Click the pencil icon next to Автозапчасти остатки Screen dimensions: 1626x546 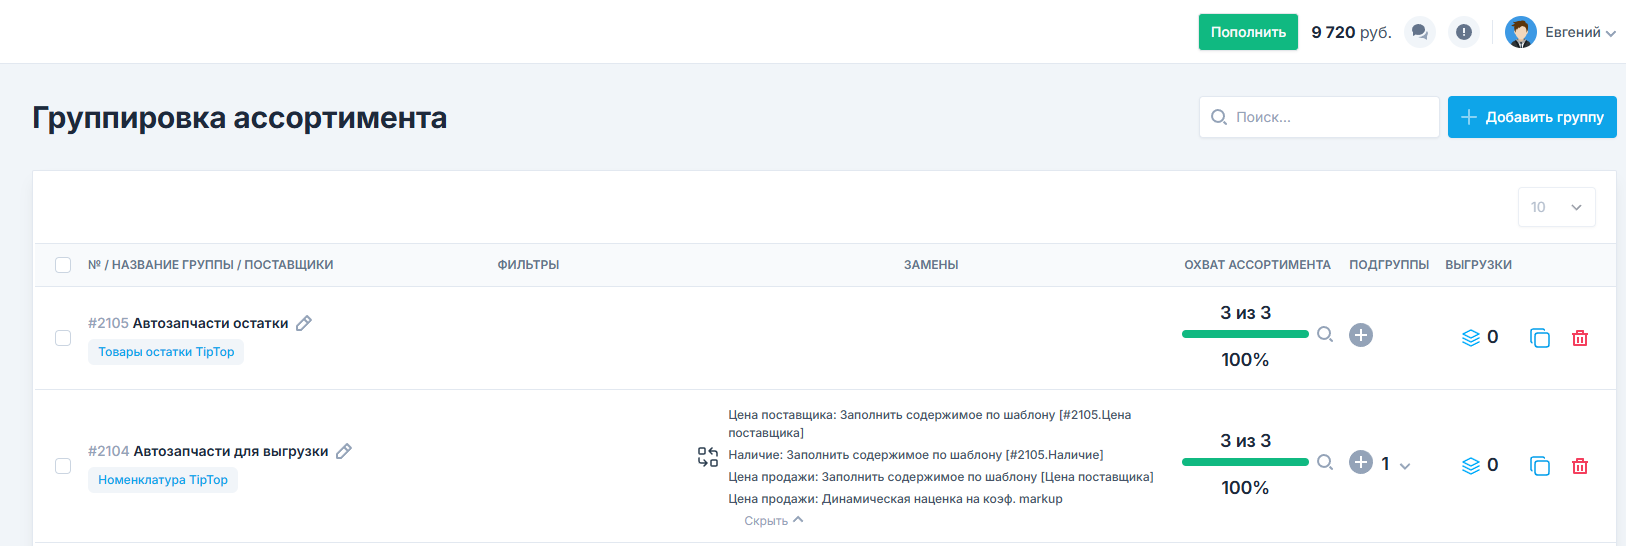pos(304,323)
